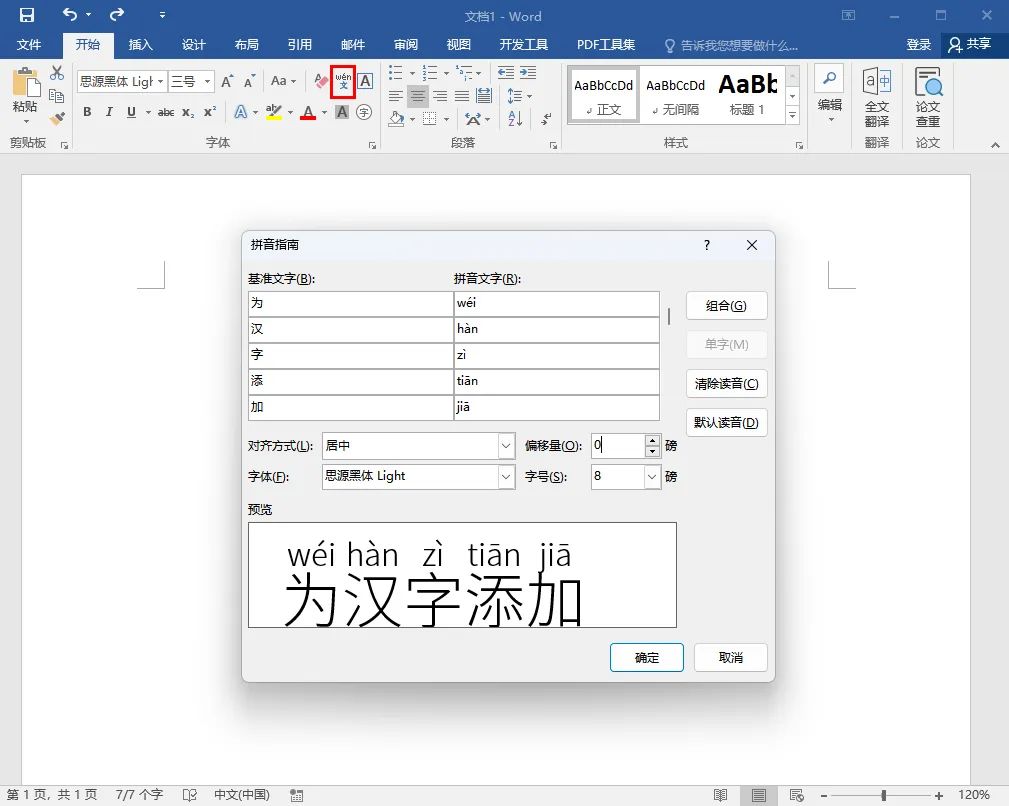This screenshot has width=1009, height=806.
Task: Sort text with the A-Z icon
Action: tap(515, 118)
